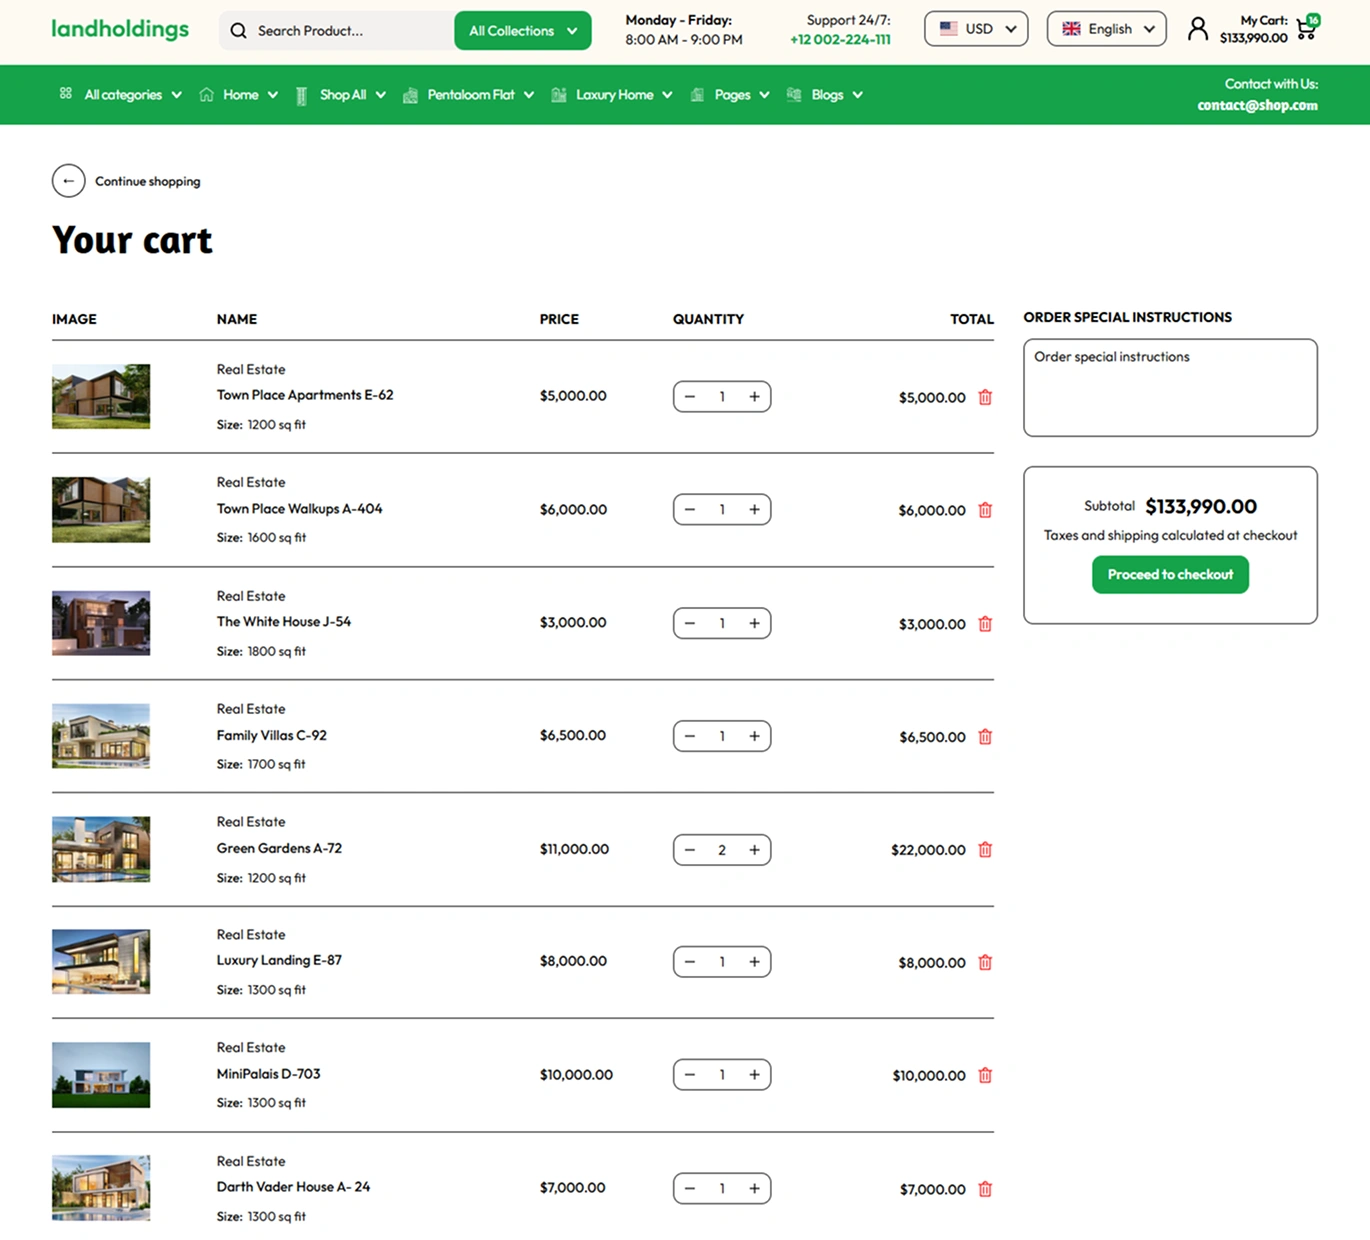Open the Luxury Home menu

[612, 95]
